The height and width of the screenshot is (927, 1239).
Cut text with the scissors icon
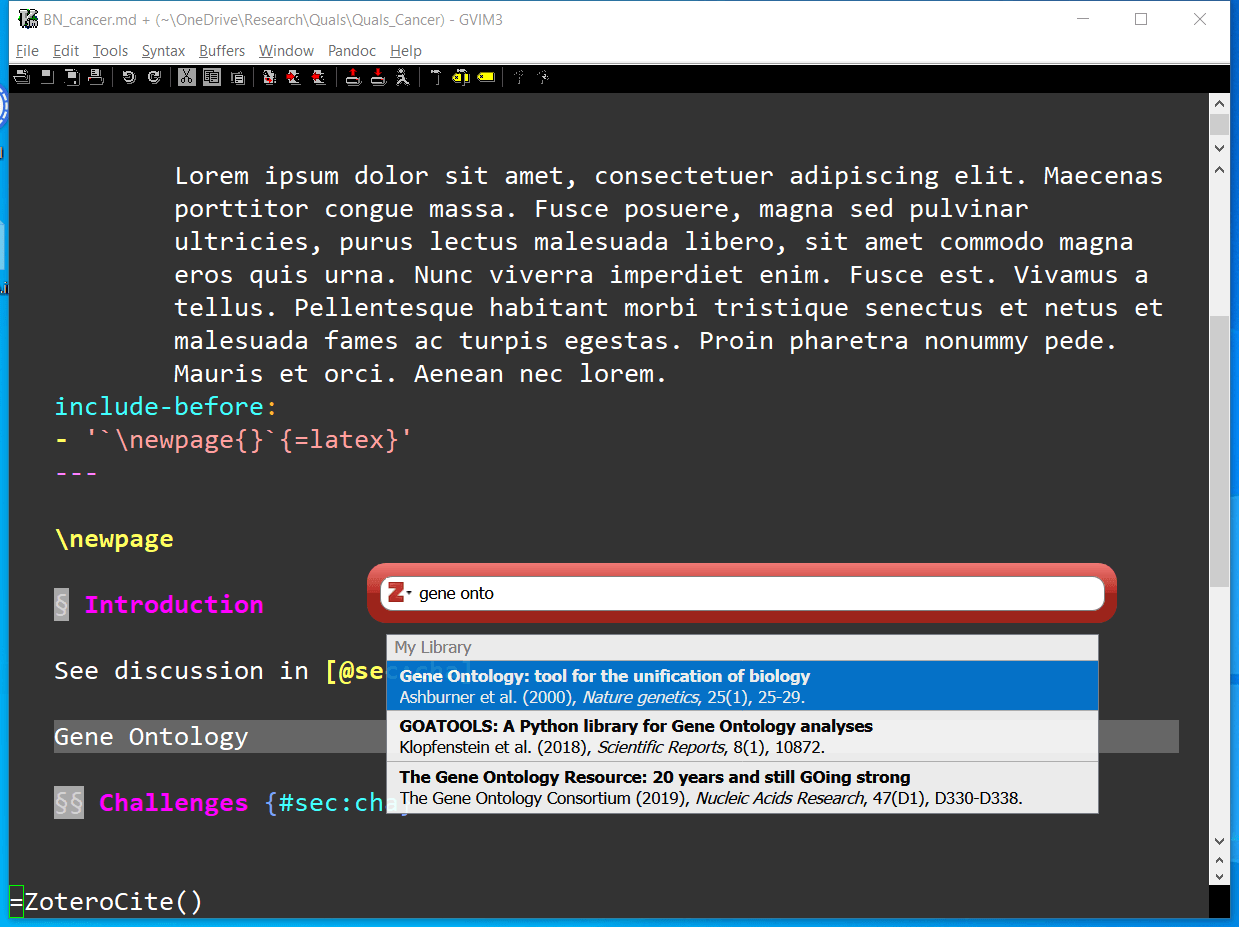click(187, 77)
